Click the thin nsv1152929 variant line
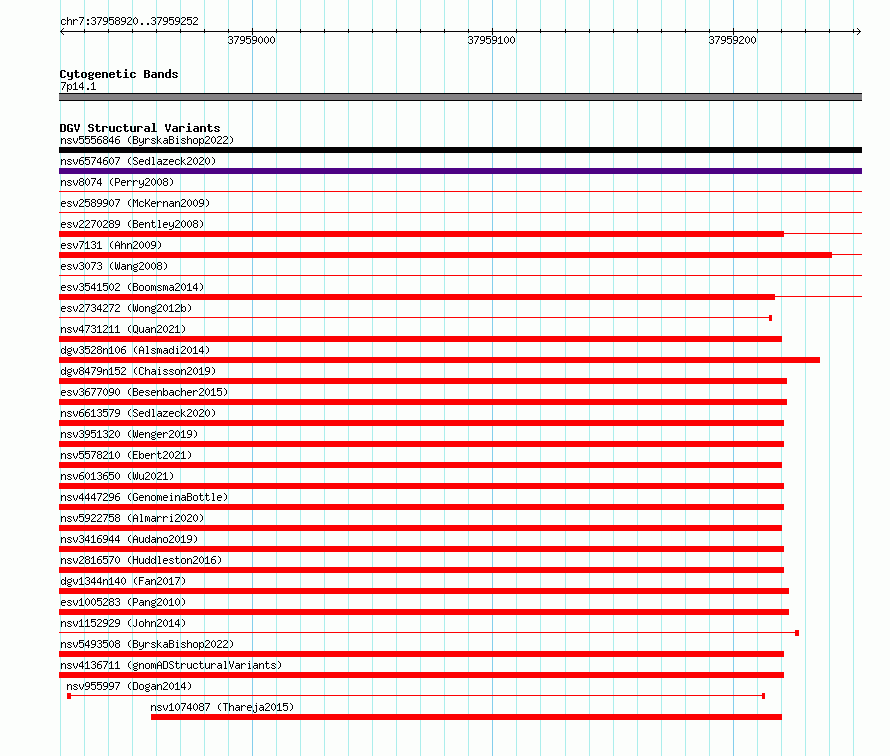Viewport: 890px width, 756px height. tap(429, 633)
